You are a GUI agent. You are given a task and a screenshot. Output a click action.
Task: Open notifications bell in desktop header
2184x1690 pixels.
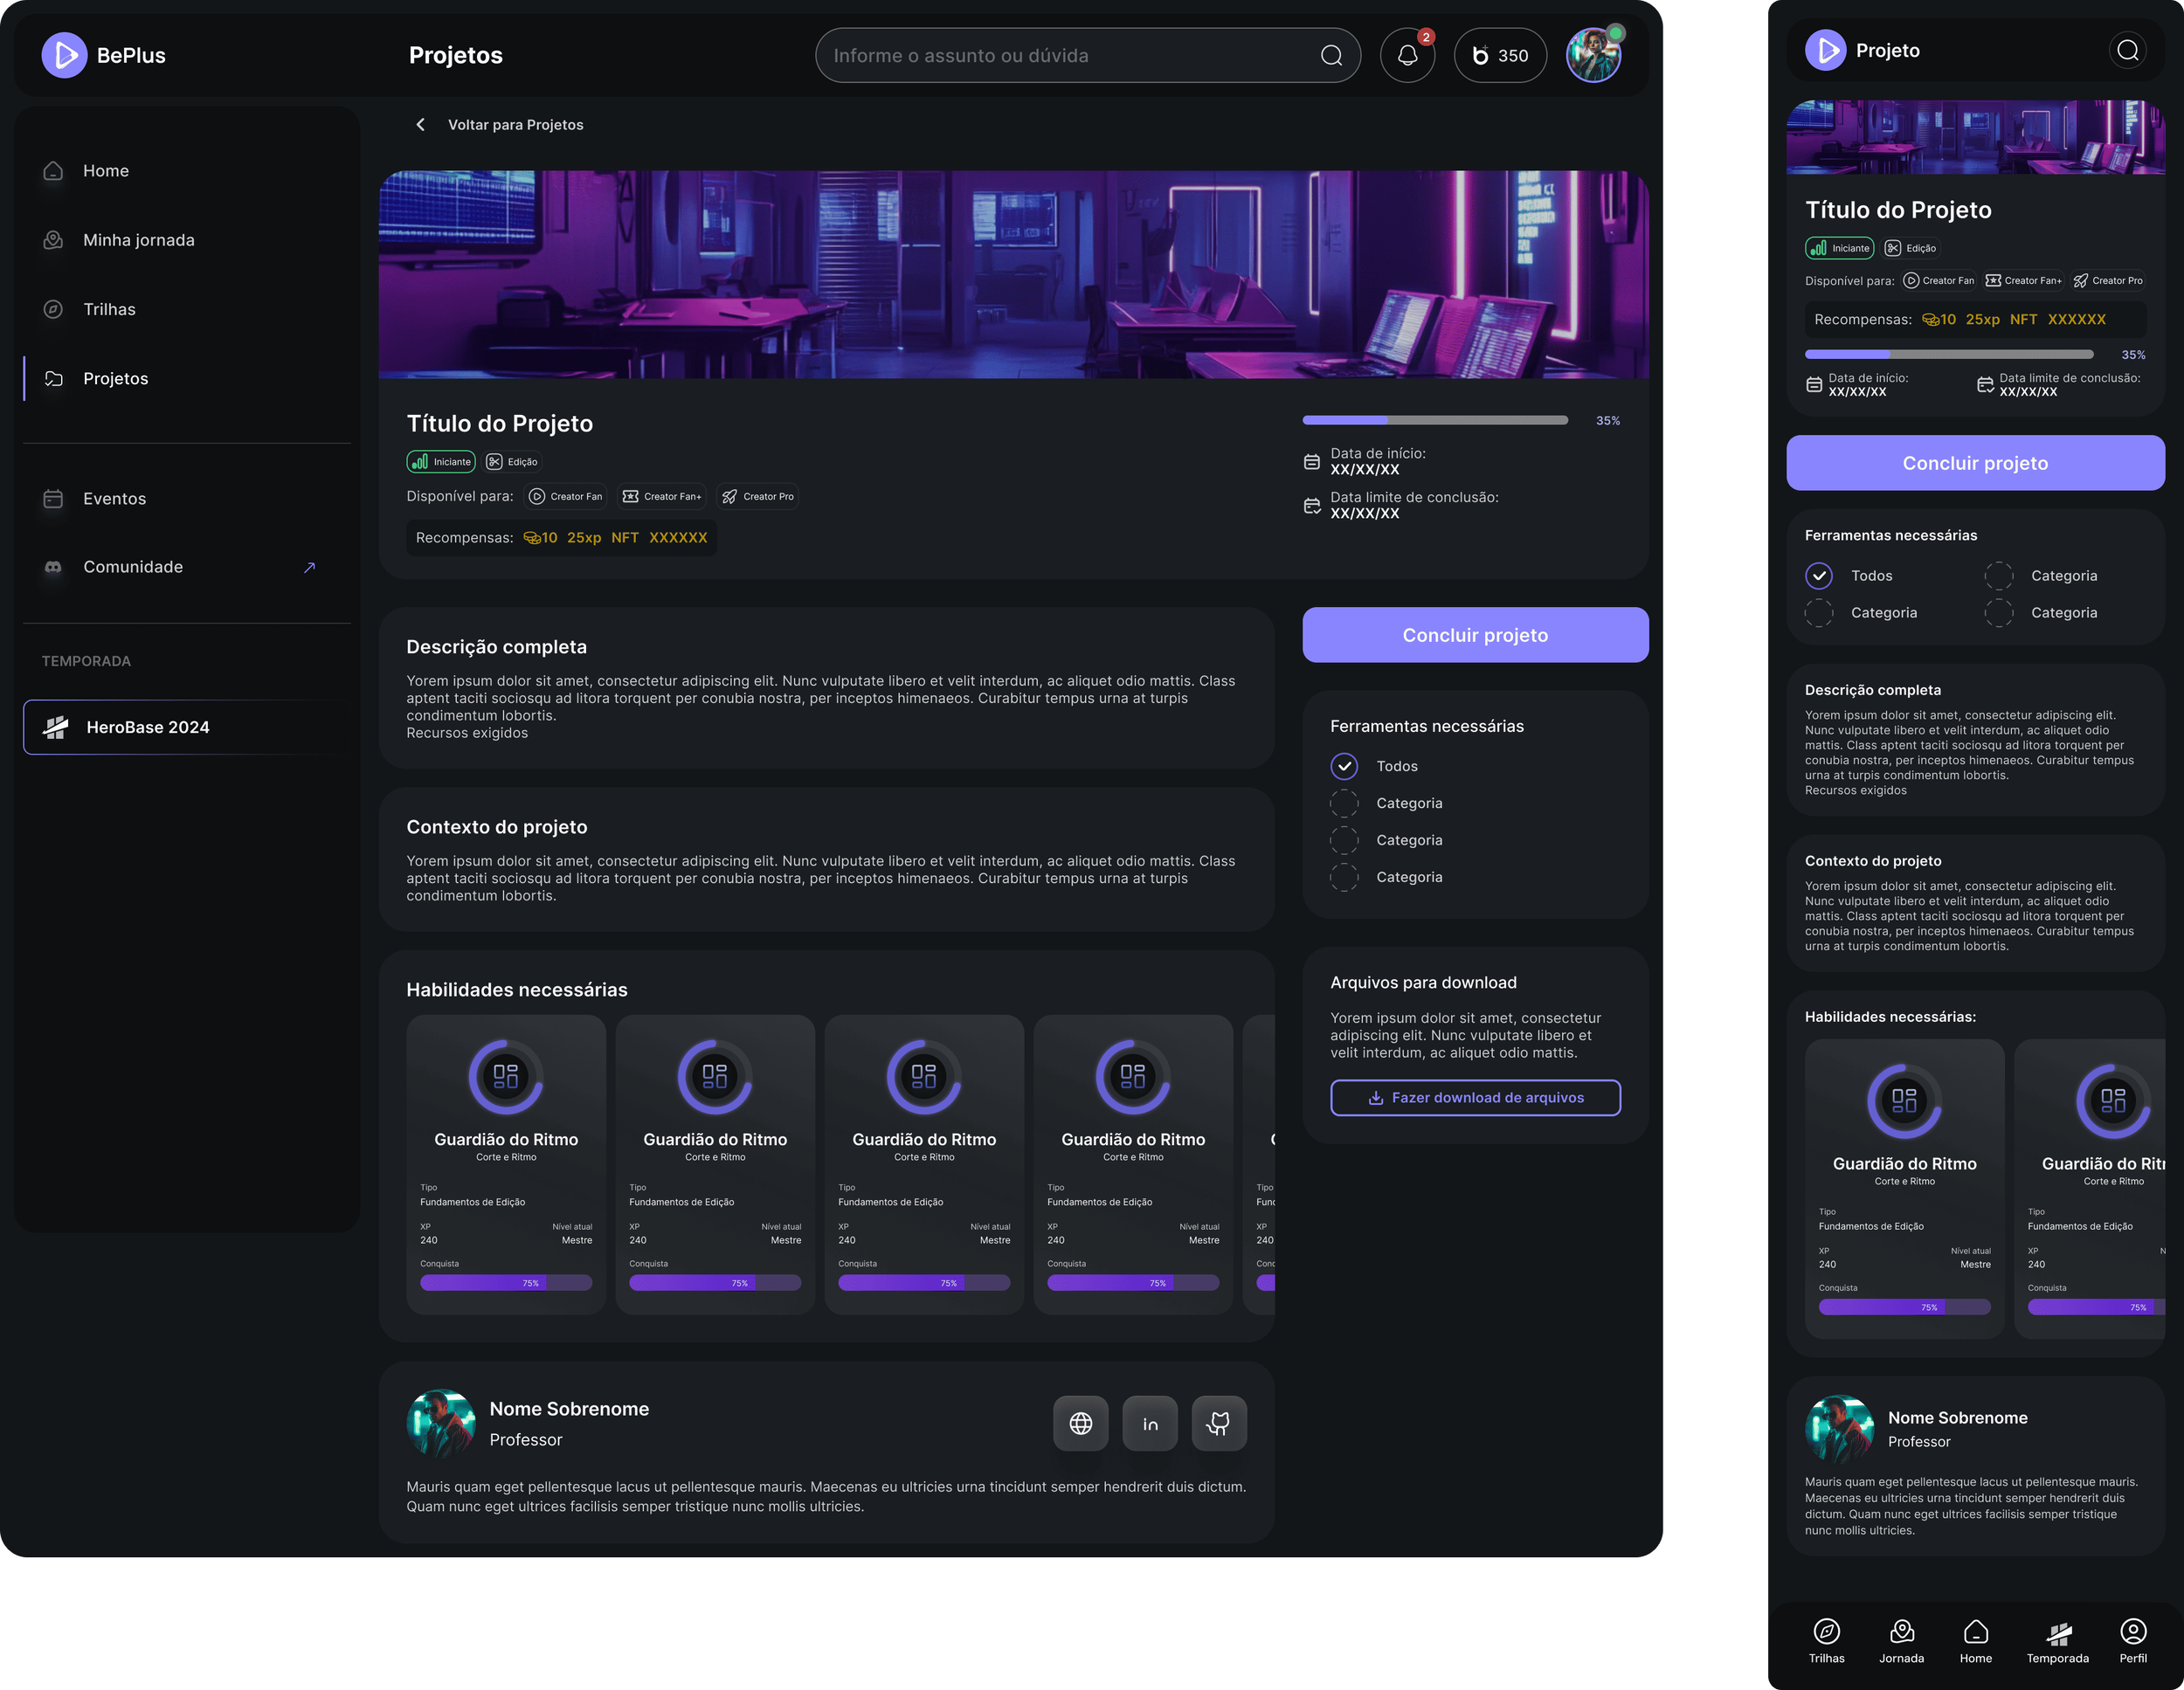click(x=1407, y=56)
